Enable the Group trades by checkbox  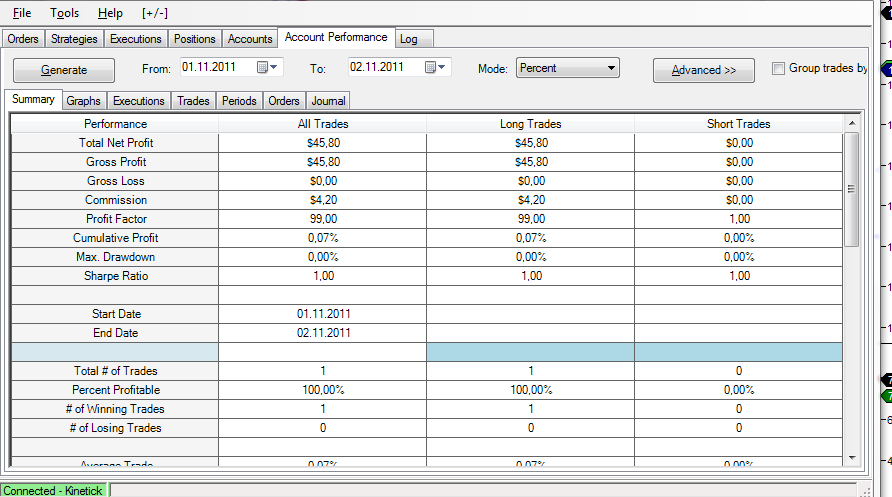pyautogui.click(x=778, y=68)
